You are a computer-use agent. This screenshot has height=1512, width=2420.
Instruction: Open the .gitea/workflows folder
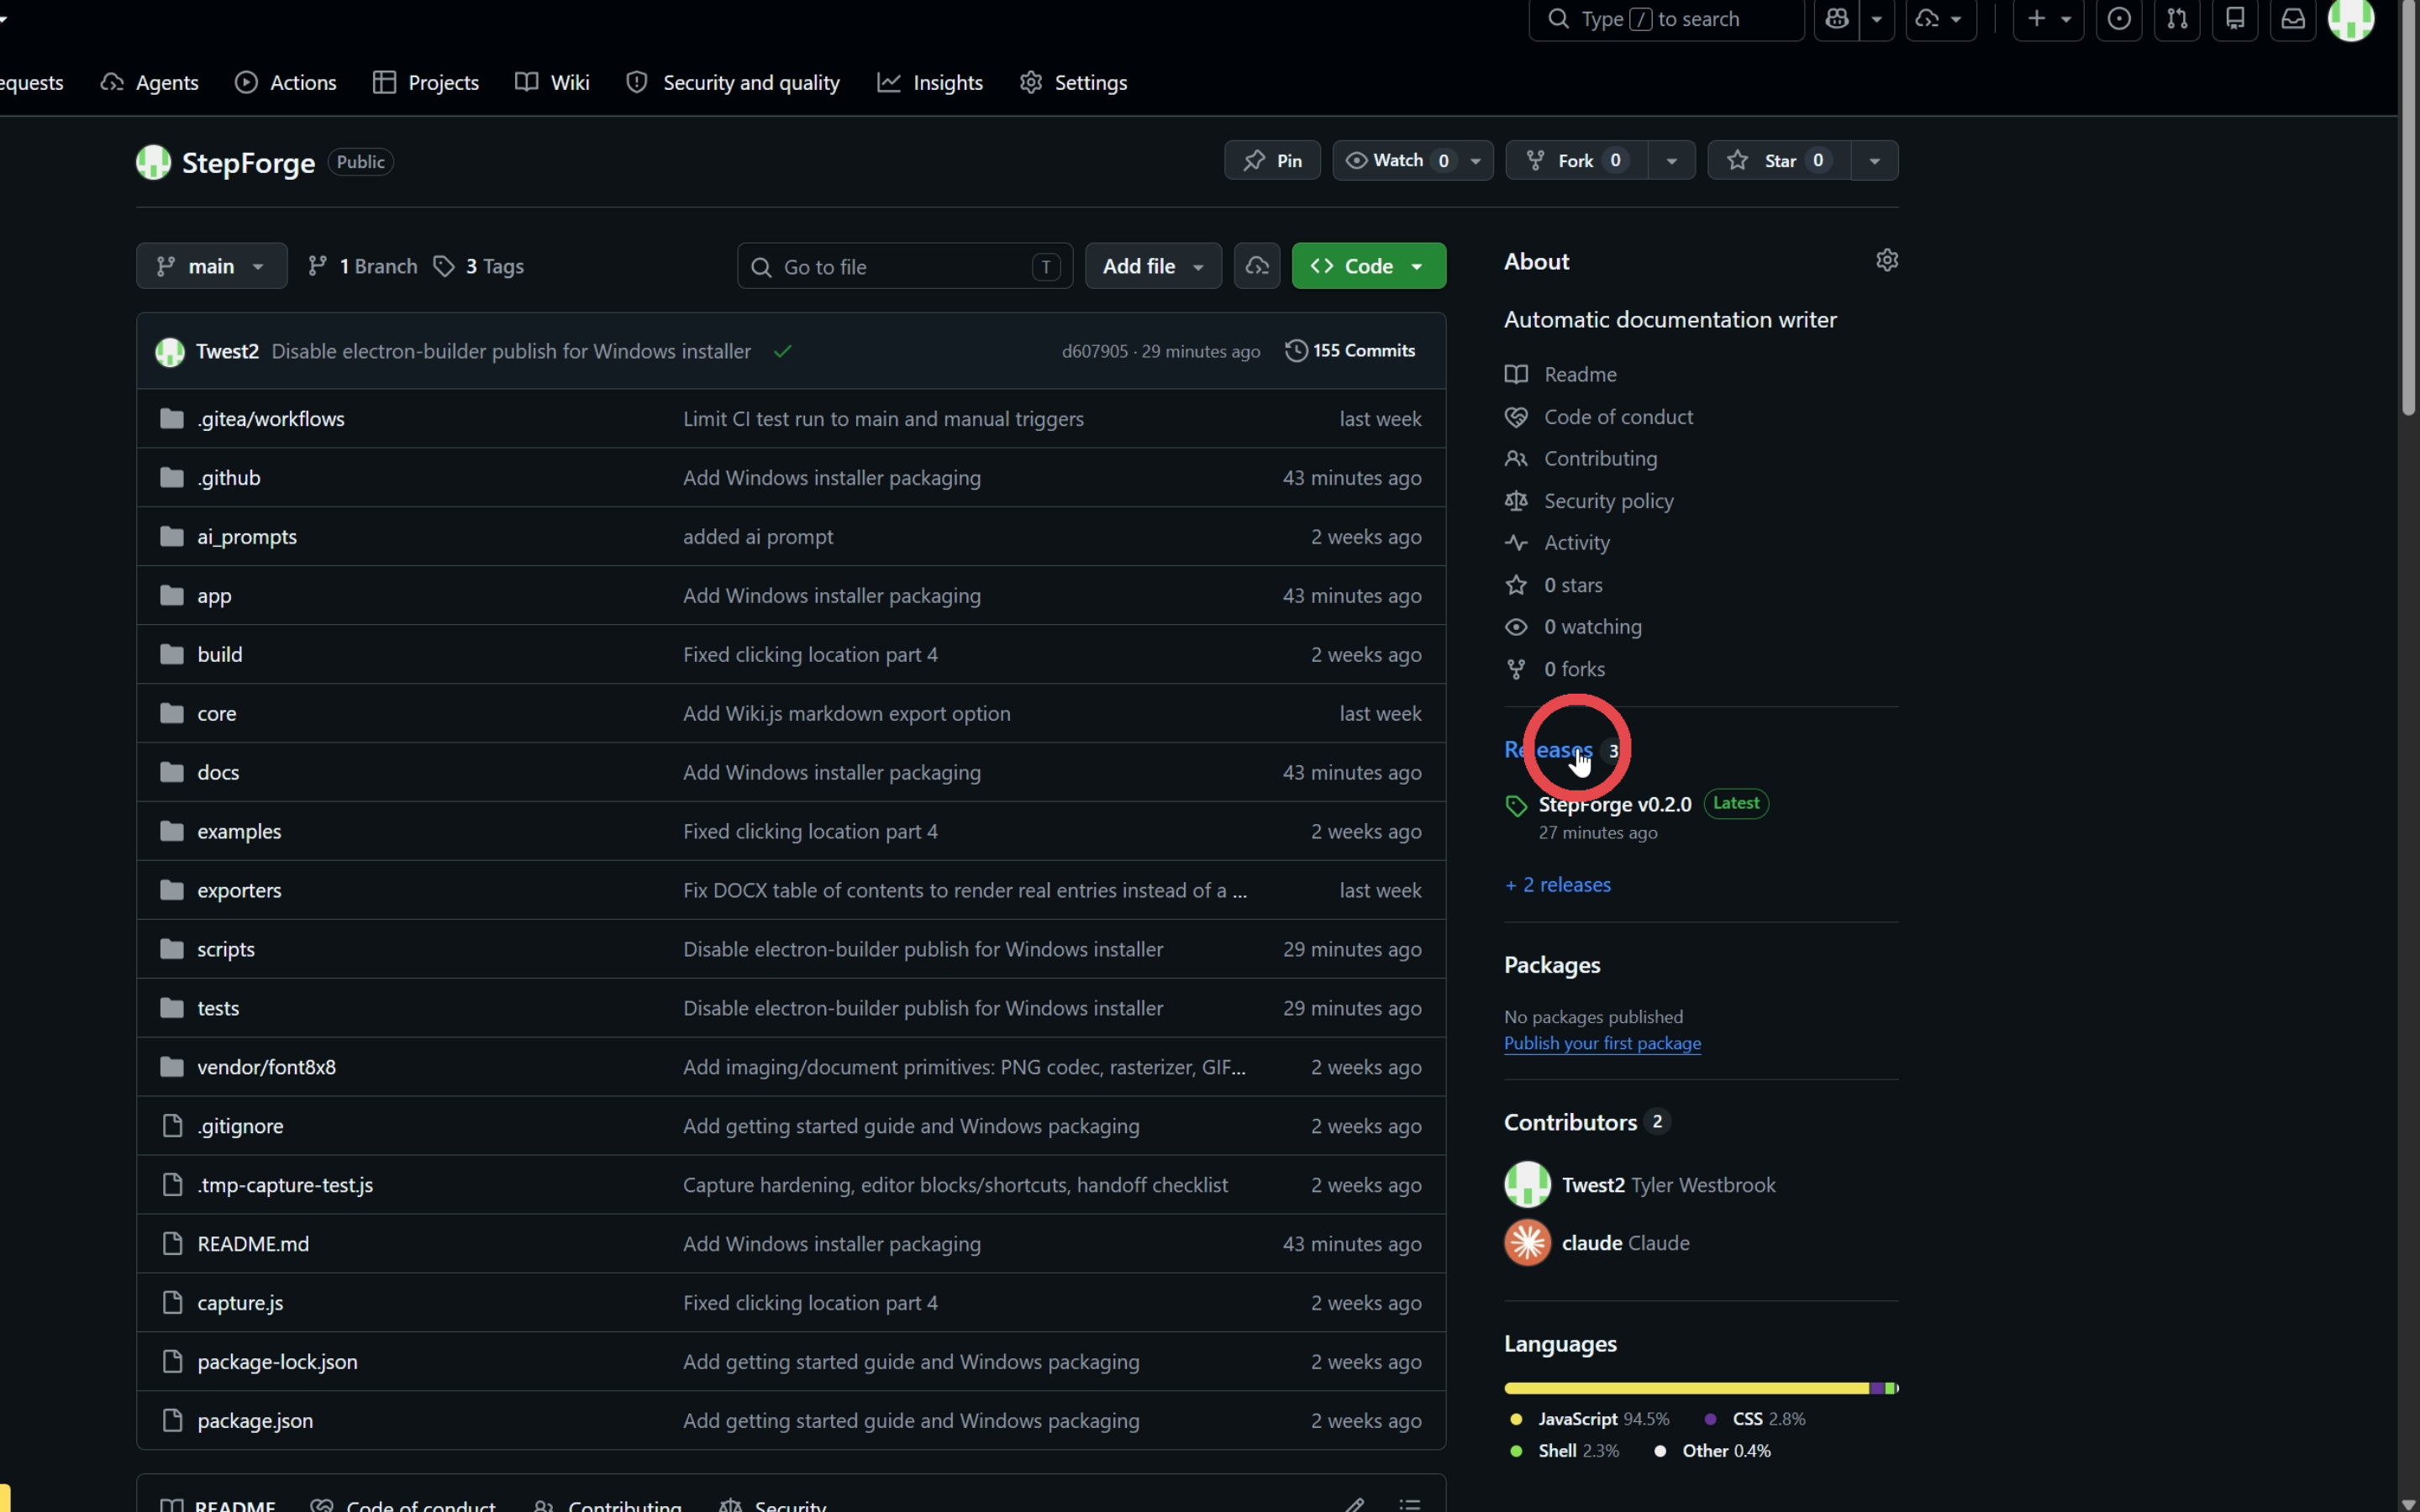click(271, 419)
